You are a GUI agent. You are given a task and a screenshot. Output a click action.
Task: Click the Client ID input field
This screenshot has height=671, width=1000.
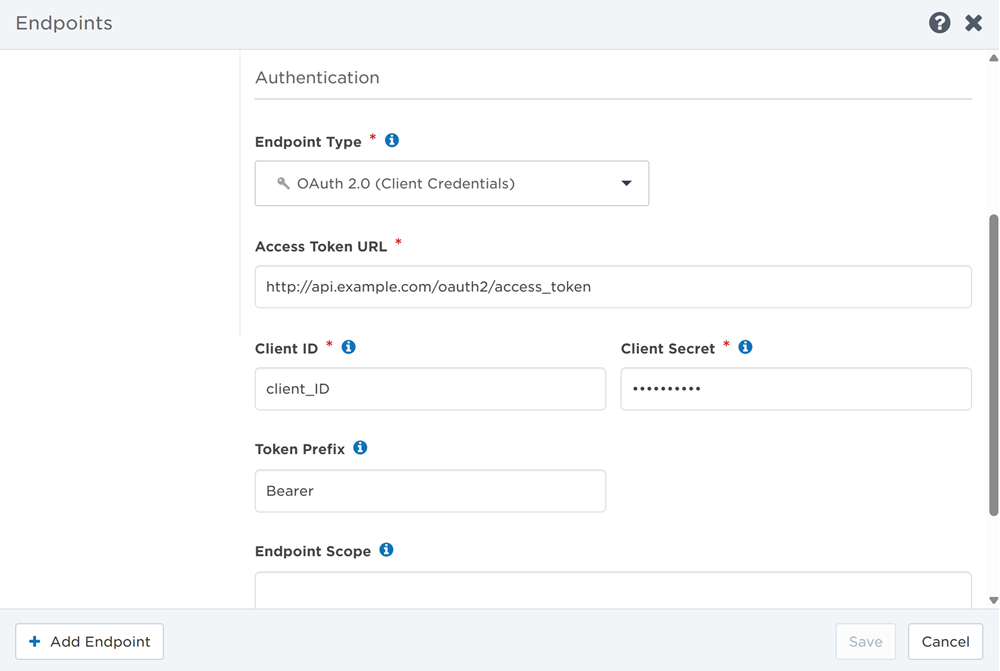[430, 389]
